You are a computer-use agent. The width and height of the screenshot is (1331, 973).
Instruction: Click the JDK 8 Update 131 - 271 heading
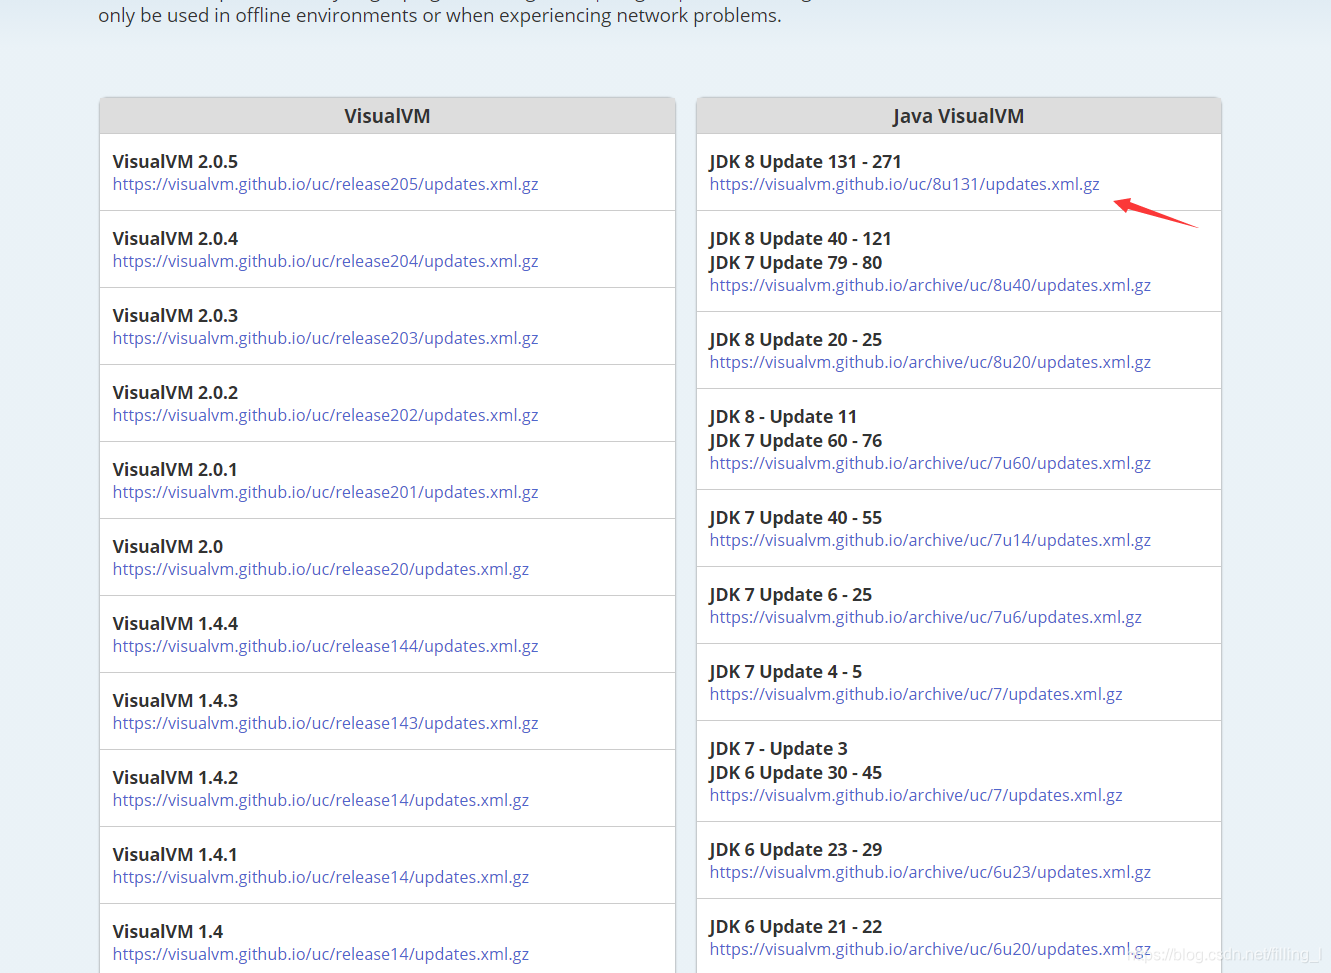[x=805, y=161]
